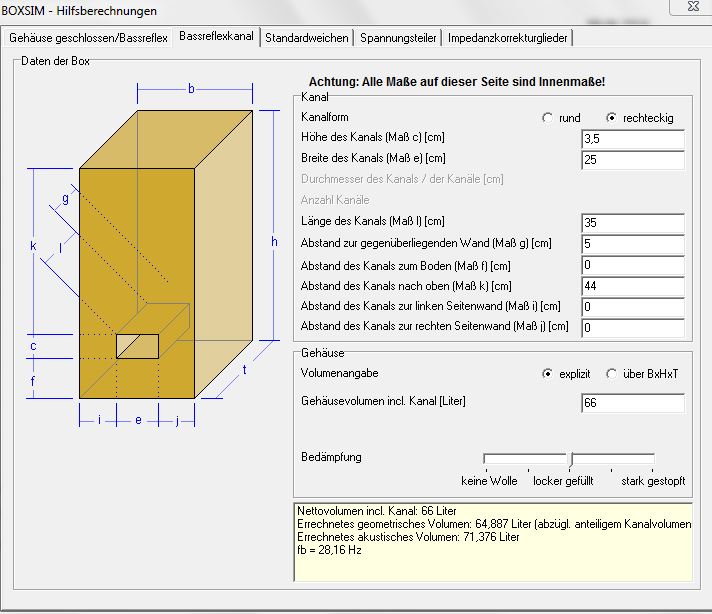712x614 pixels.
Task: Open the Standardweichen tab
Action: [x=307, y=38]
